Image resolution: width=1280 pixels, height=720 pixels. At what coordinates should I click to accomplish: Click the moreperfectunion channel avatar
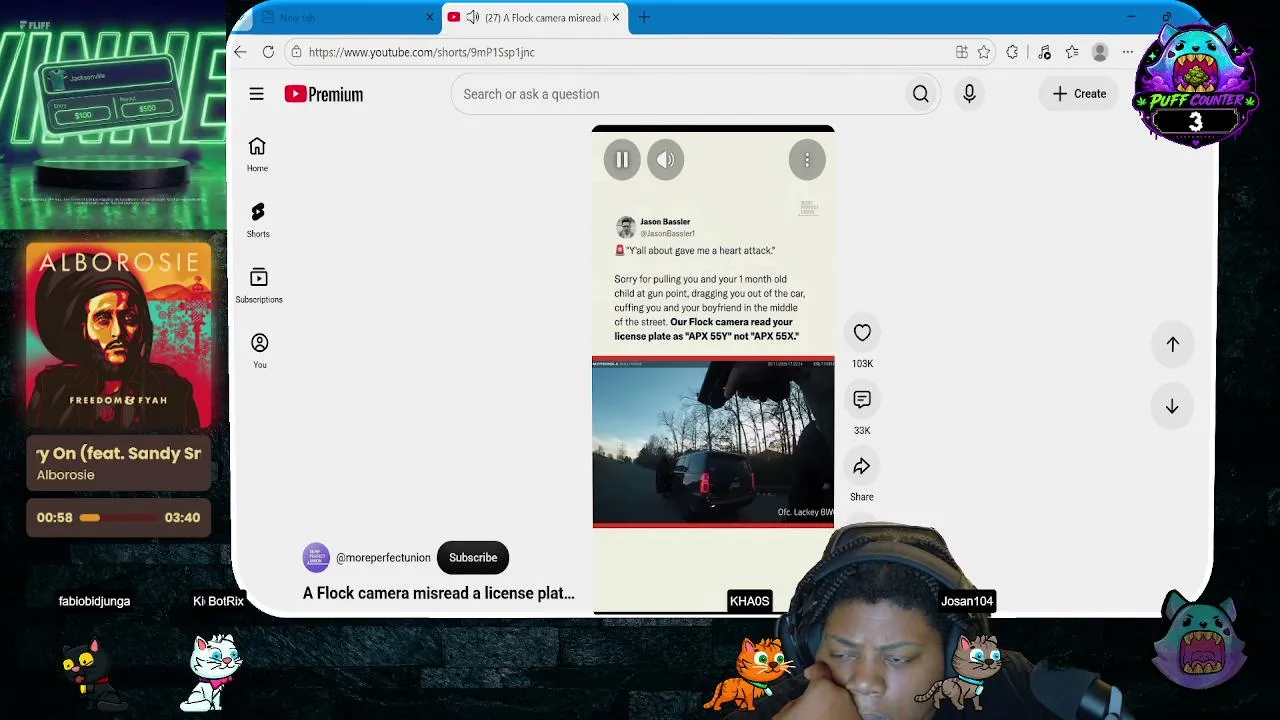(316, 558)
